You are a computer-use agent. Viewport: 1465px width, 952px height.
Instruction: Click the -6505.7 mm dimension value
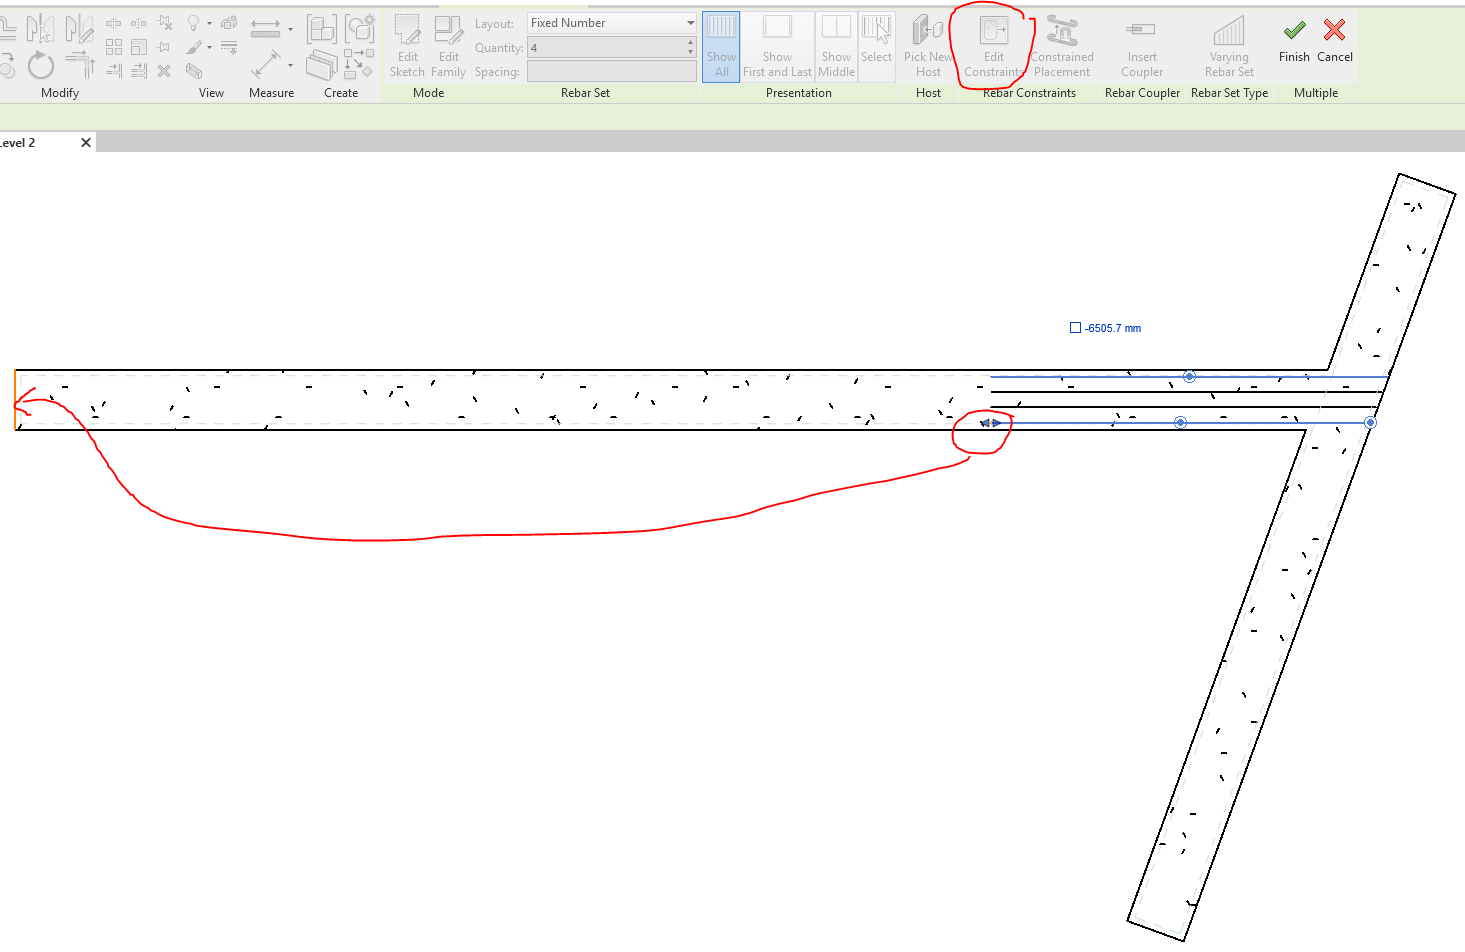pyautogui.click(x=1111, y=327)
